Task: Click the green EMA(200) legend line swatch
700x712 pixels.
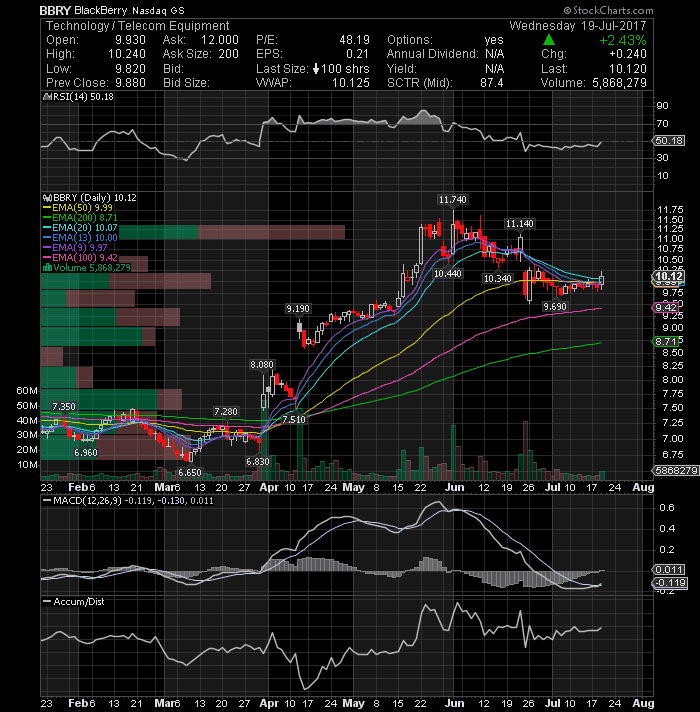Action: pos(47,218)
